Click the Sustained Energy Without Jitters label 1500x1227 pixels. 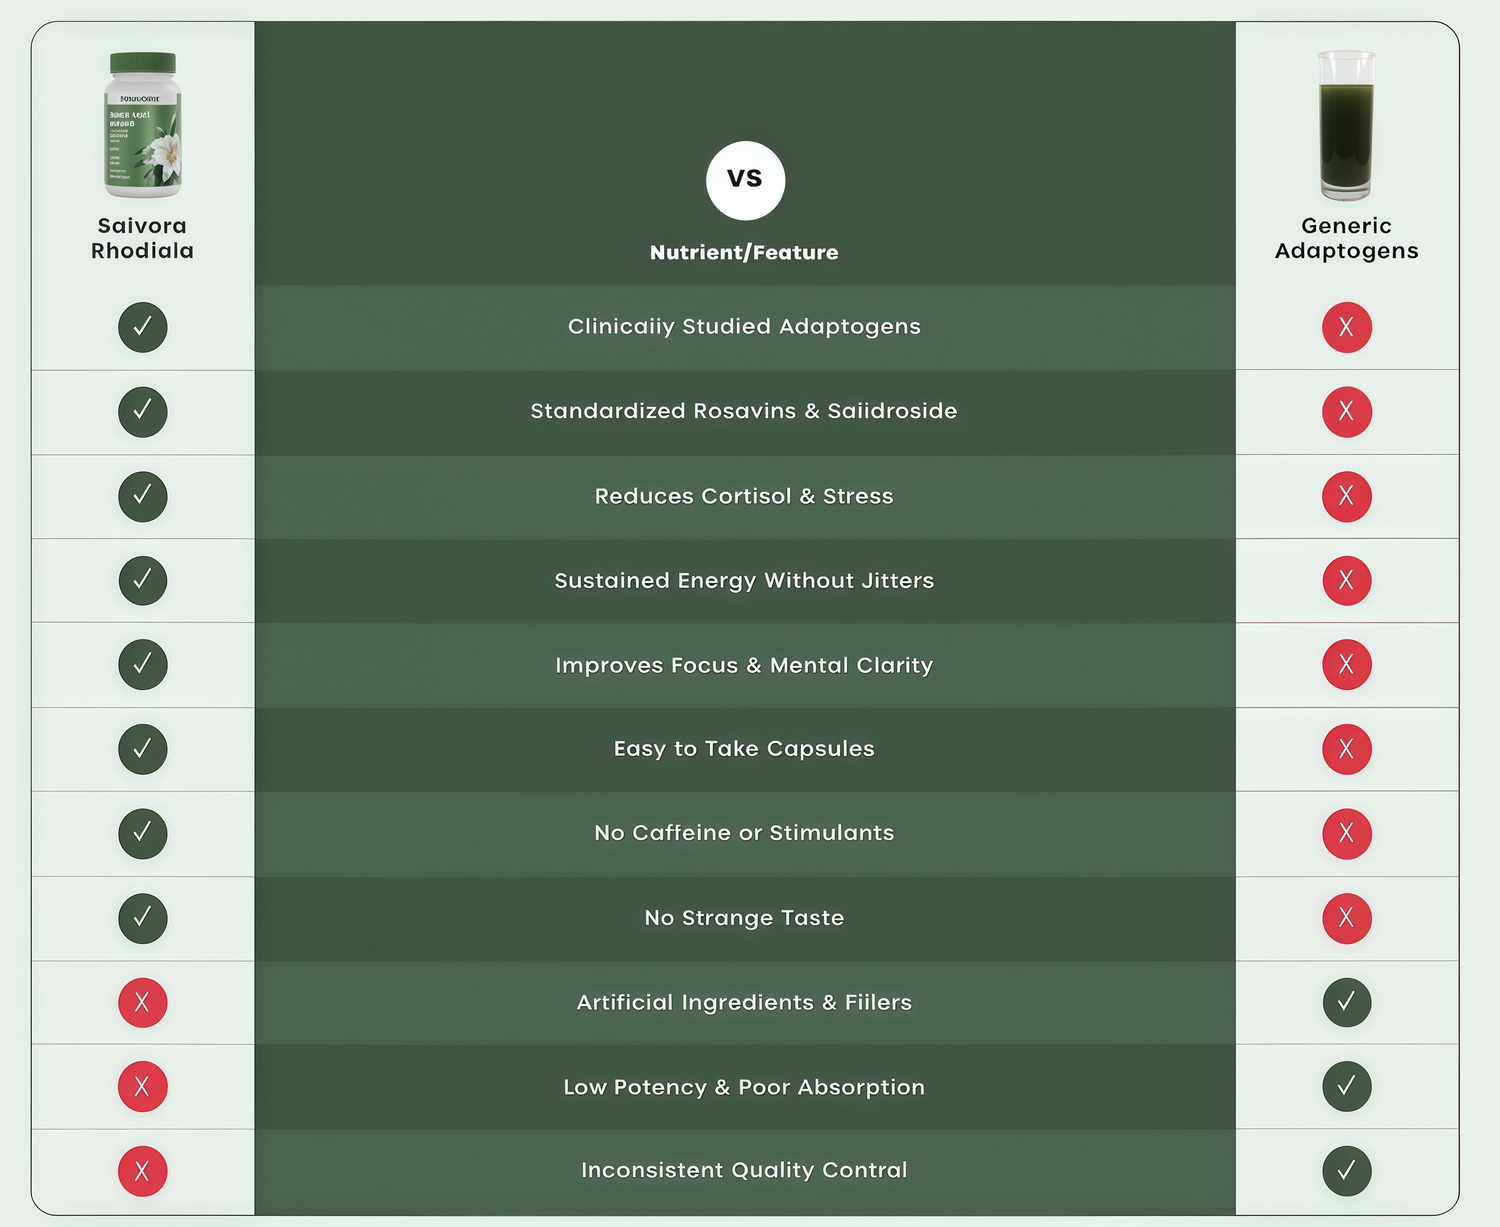click(744, 581)
